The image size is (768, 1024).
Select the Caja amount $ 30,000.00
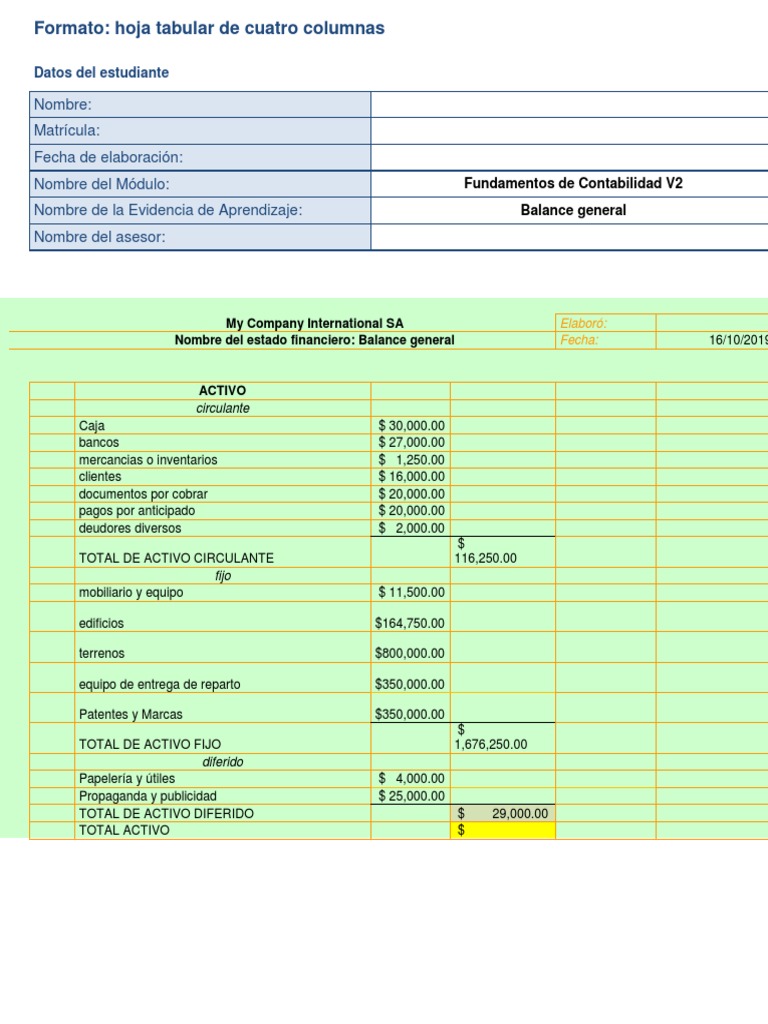[411, 426]
